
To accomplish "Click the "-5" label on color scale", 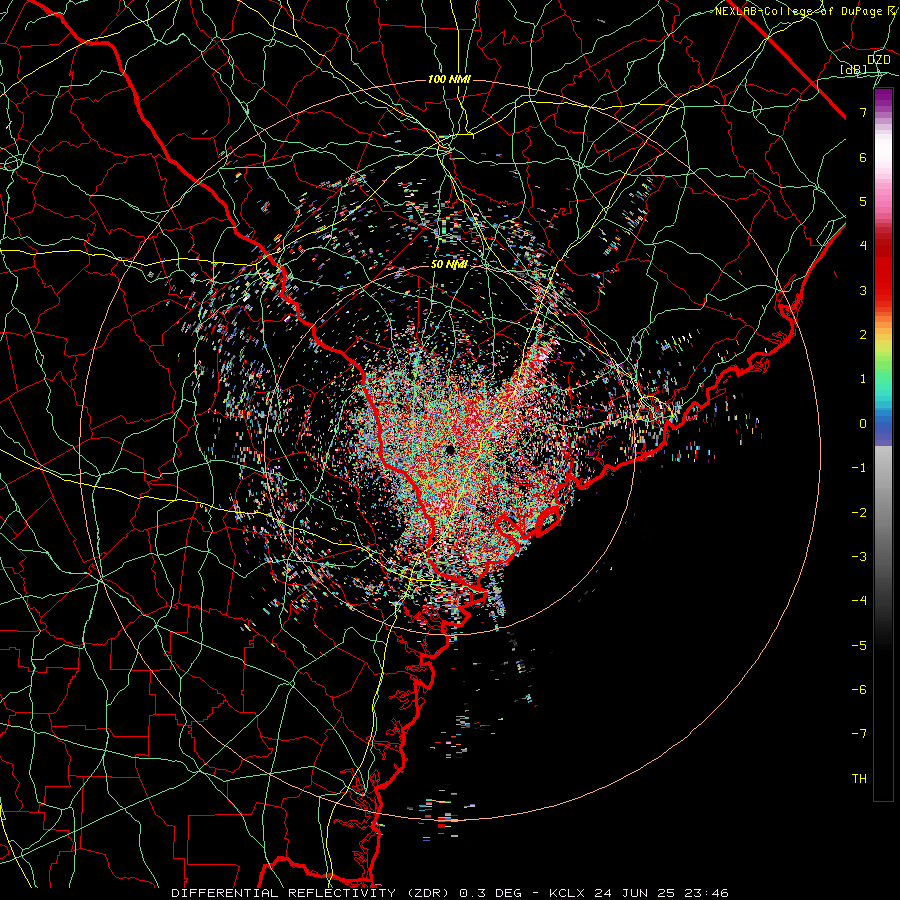I will pos(859,646).
